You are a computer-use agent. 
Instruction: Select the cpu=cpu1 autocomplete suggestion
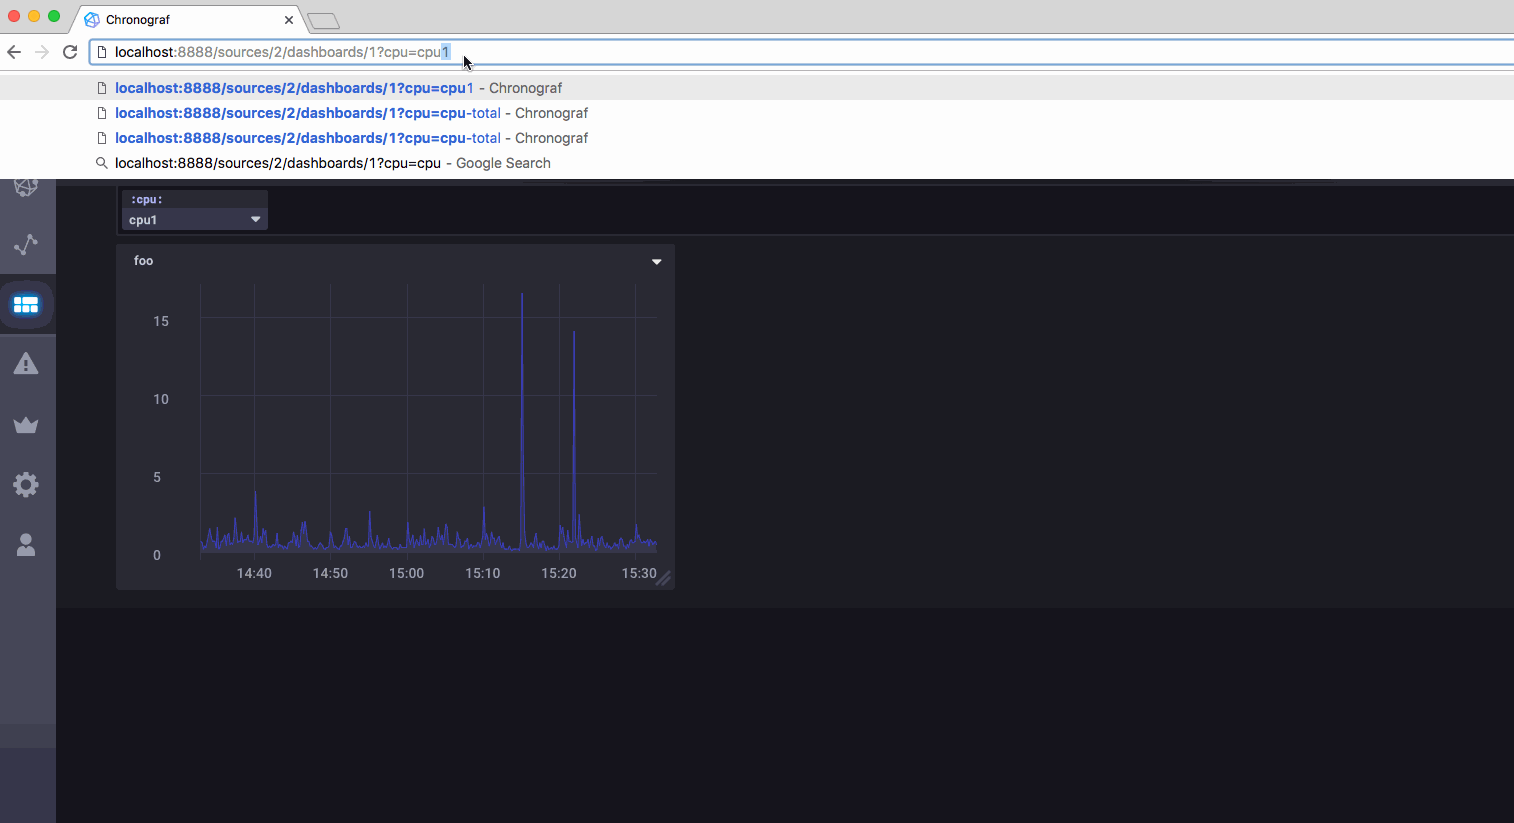[295, 88]
